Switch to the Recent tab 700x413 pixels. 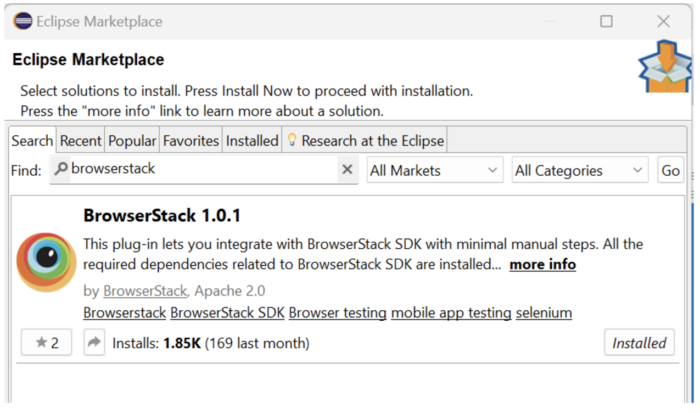tap(80, 141)
